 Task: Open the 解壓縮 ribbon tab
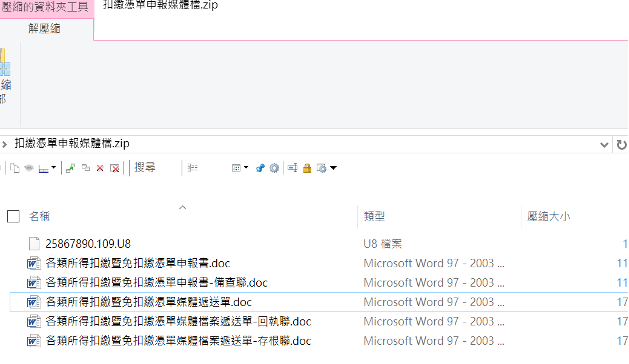point(44,28)
